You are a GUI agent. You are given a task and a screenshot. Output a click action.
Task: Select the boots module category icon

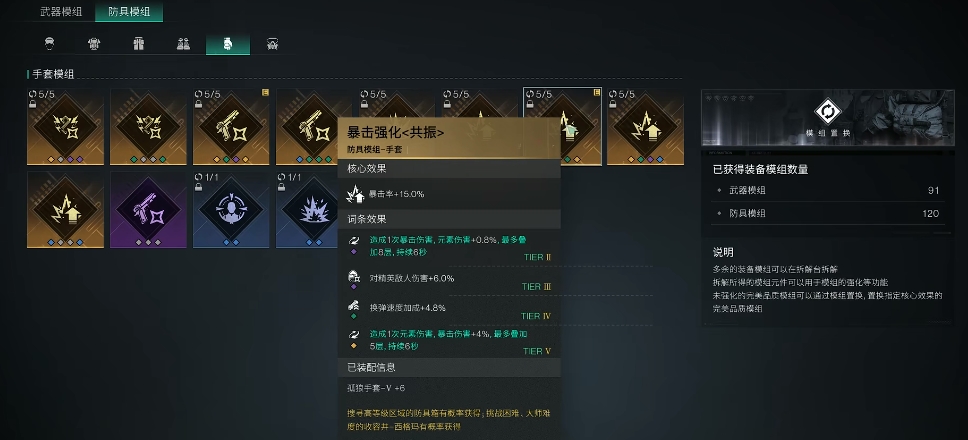[183, 44]
